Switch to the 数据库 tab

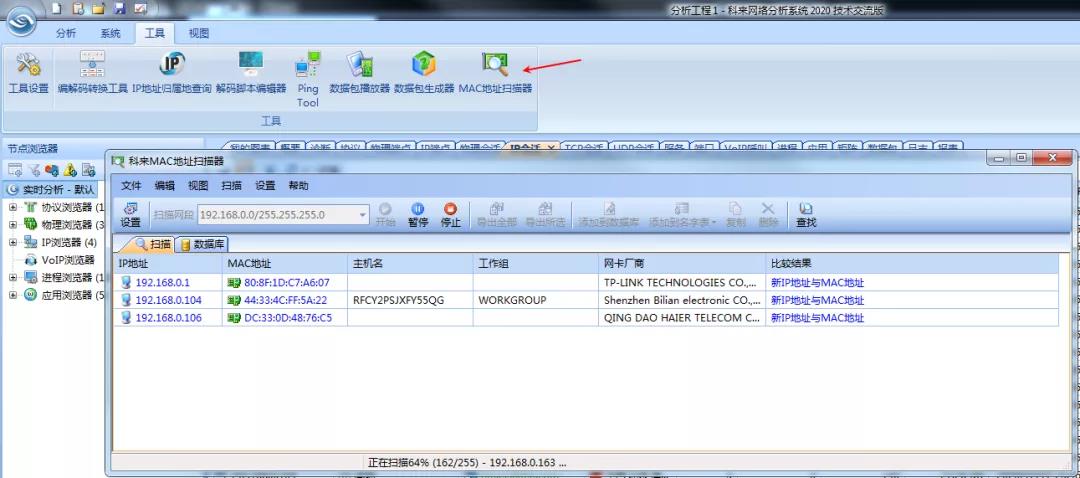202,244
